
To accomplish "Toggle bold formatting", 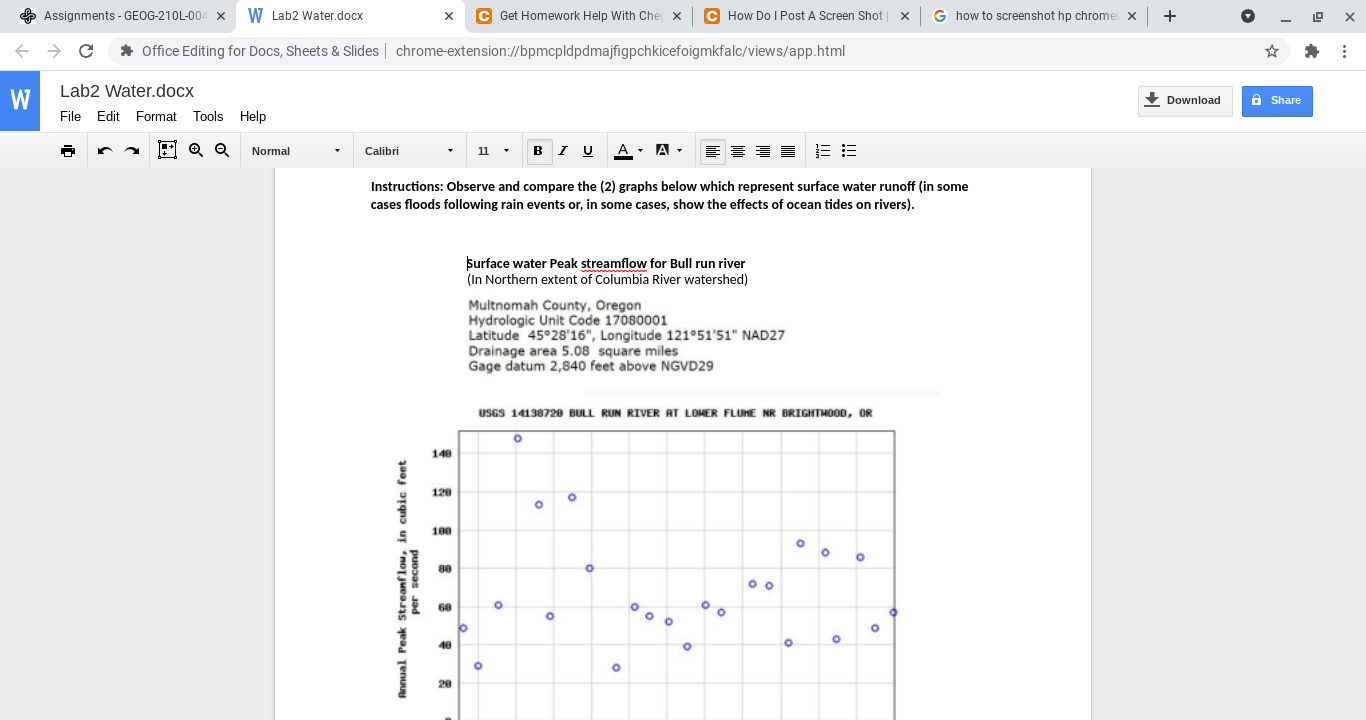I will click(538, 151).
